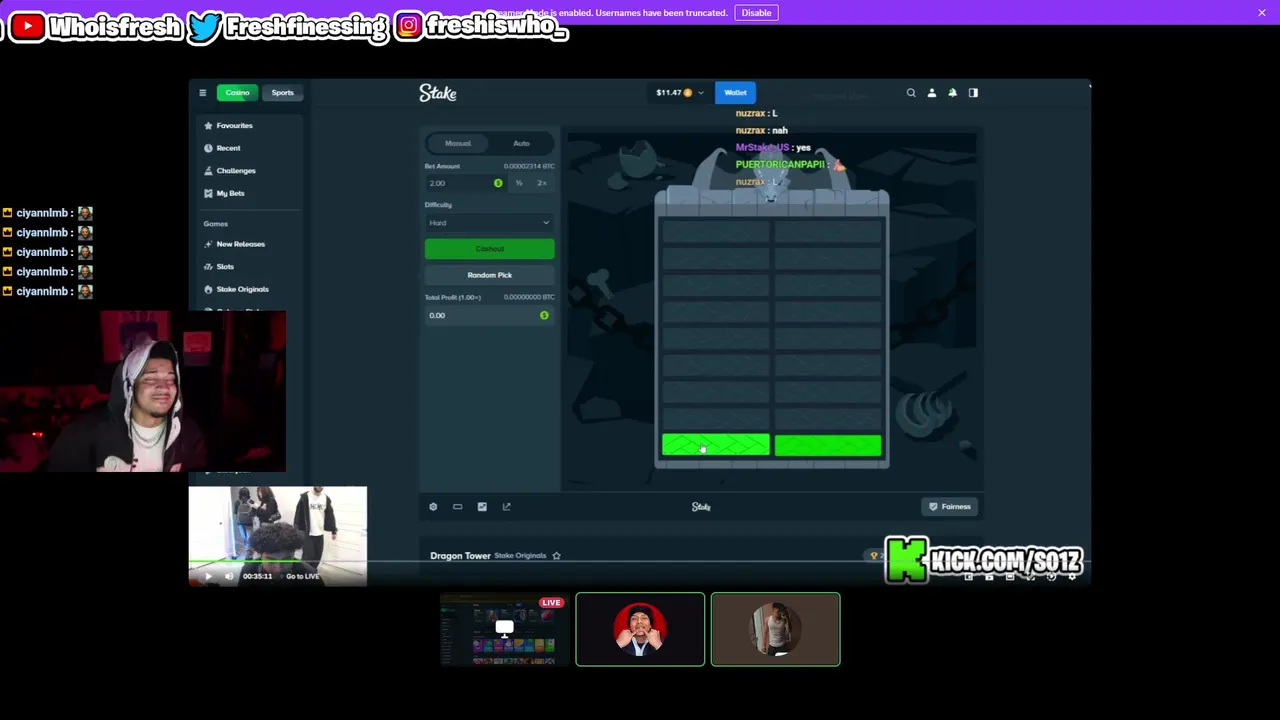Close the streamer mode banner
1280x720 pixels.
1262,12
